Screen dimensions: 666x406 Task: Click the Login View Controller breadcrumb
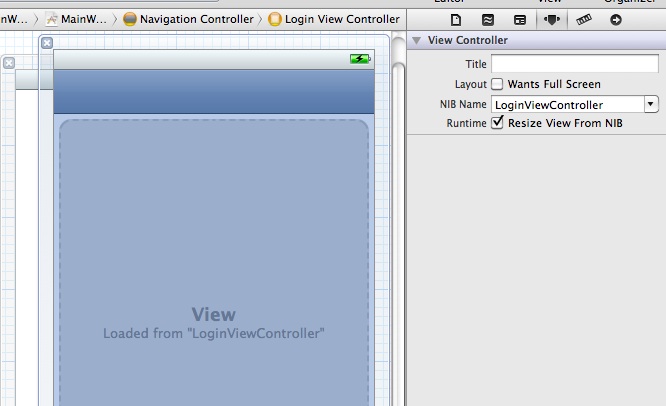[x=341, y=19]
